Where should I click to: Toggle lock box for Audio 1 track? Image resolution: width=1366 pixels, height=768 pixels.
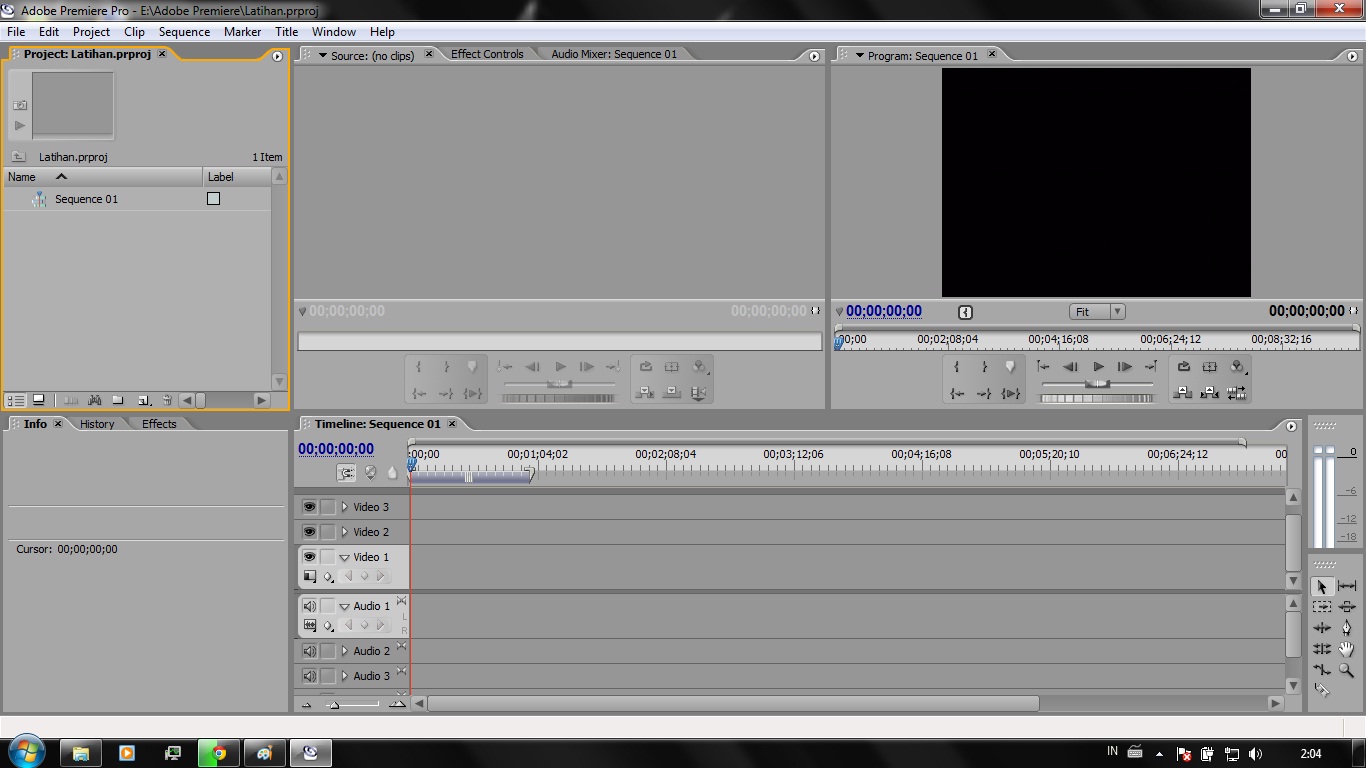(328, 606)
